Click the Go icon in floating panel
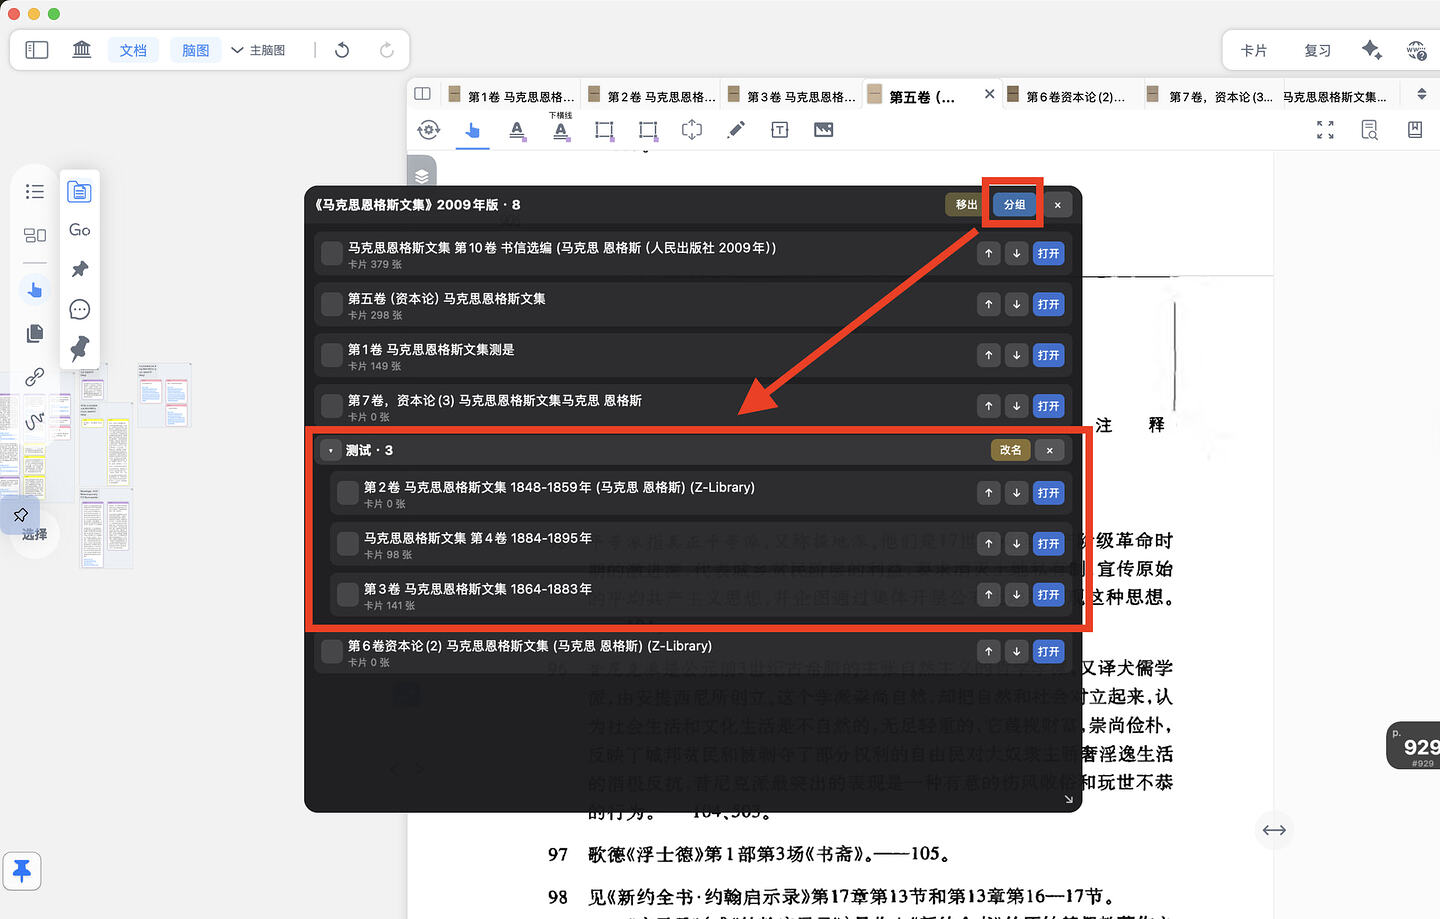Image resolution: width=1440 pixels, height=919 pixels. 80,230
